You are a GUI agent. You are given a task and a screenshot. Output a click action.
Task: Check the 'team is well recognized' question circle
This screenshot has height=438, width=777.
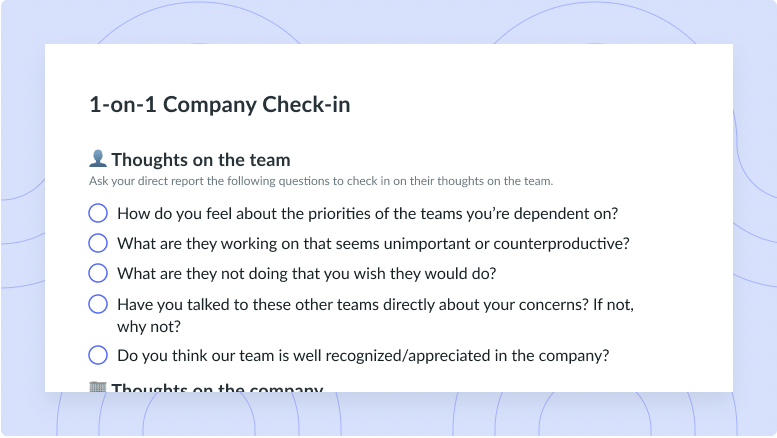click(98, 355)
